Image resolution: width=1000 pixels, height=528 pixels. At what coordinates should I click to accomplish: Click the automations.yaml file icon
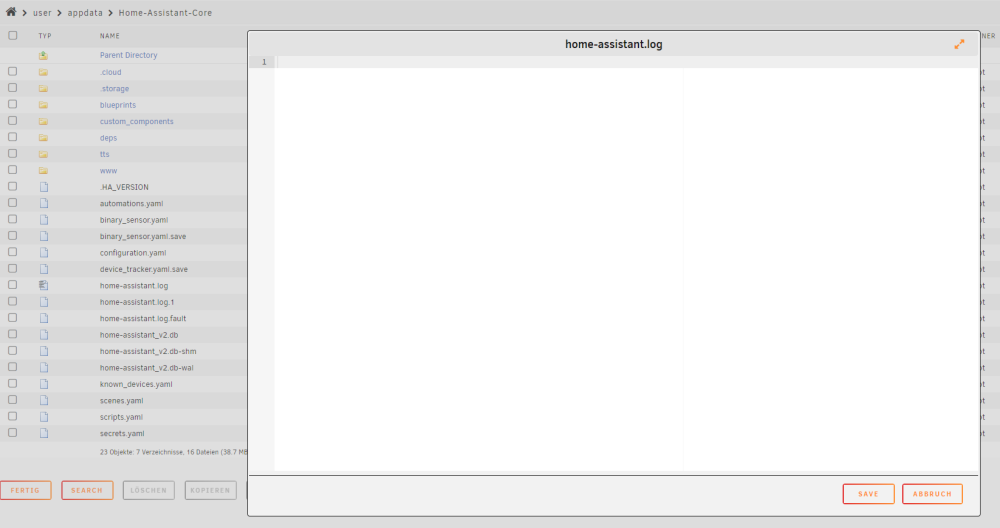tap(44, 203)
